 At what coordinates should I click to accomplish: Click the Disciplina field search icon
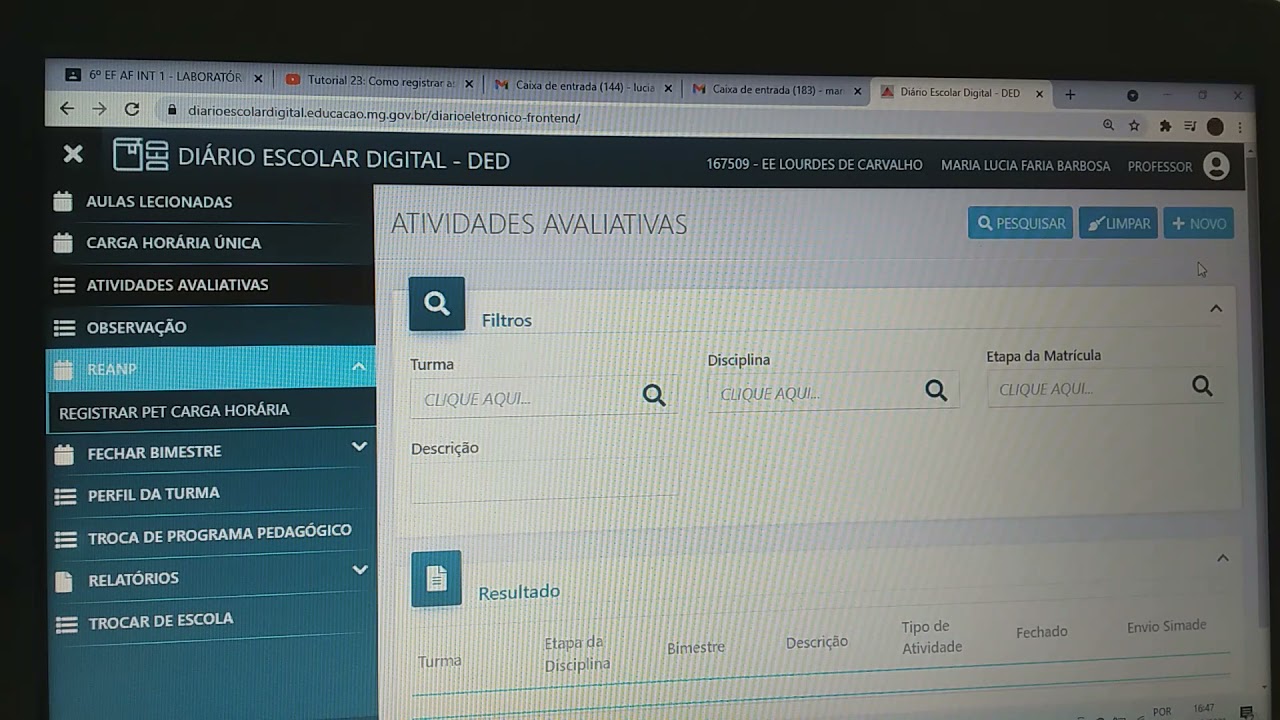click(936, 390)
